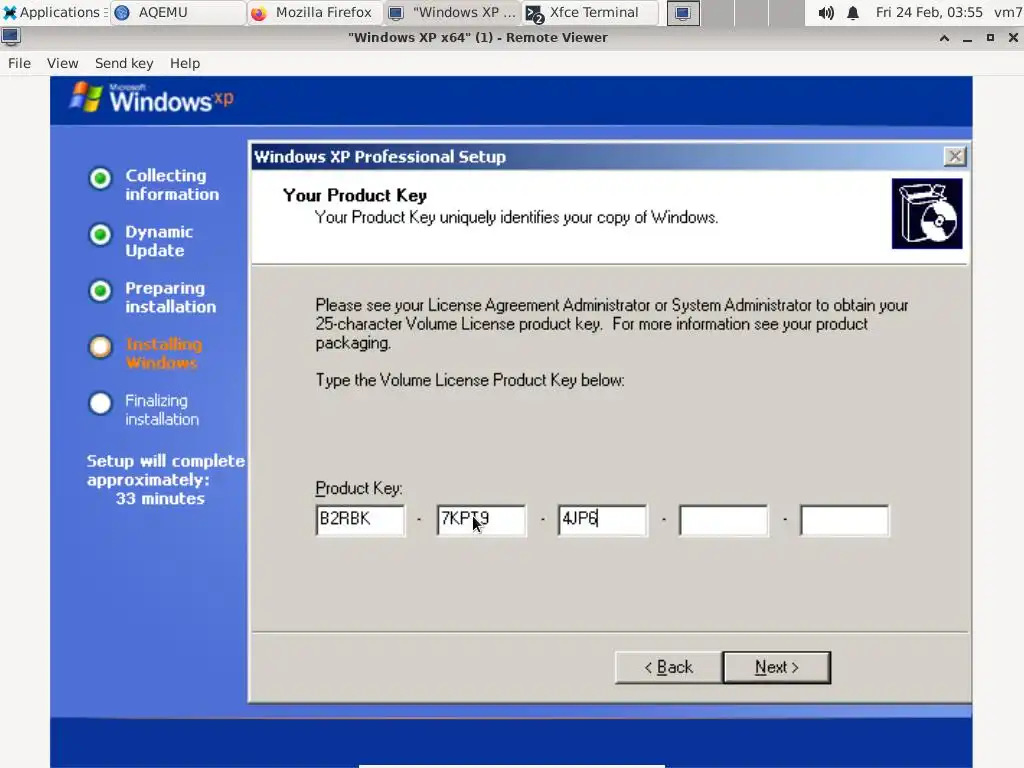Select the "Windows XP ..." taskbar entry
Viewport: 1024px width, 768px height.
(452, 12)
